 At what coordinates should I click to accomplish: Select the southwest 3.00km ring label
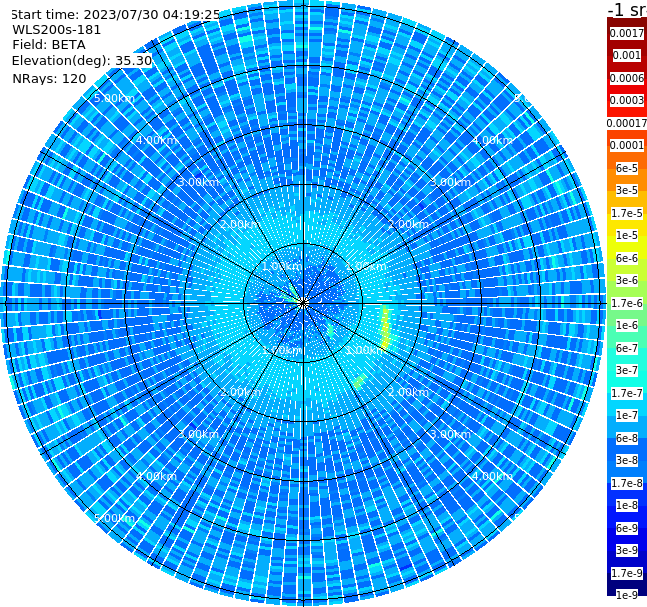198,434
